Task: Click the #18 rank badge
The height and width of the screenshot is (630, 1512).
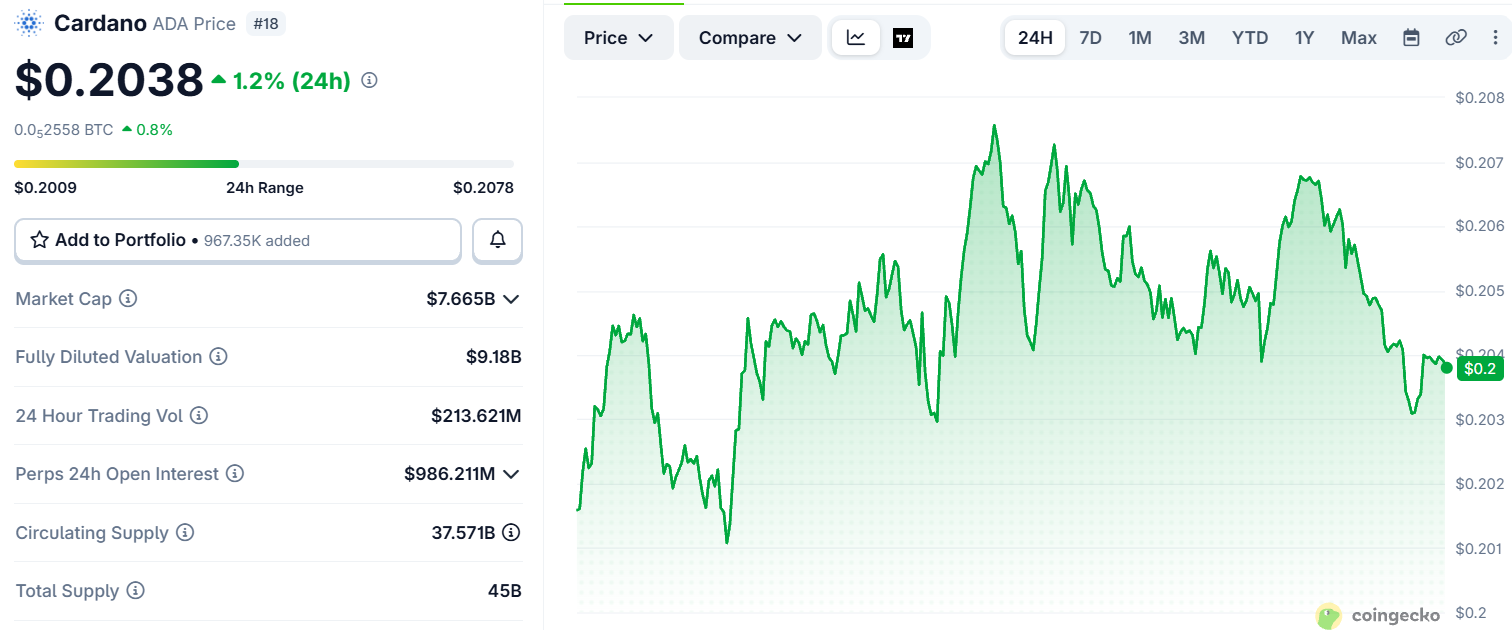Action: click(x=266, y=23)
